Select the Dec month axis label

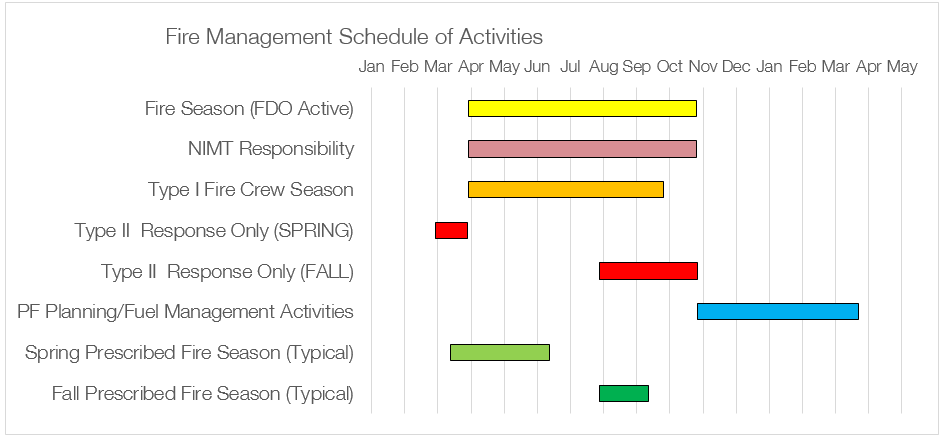736,67
